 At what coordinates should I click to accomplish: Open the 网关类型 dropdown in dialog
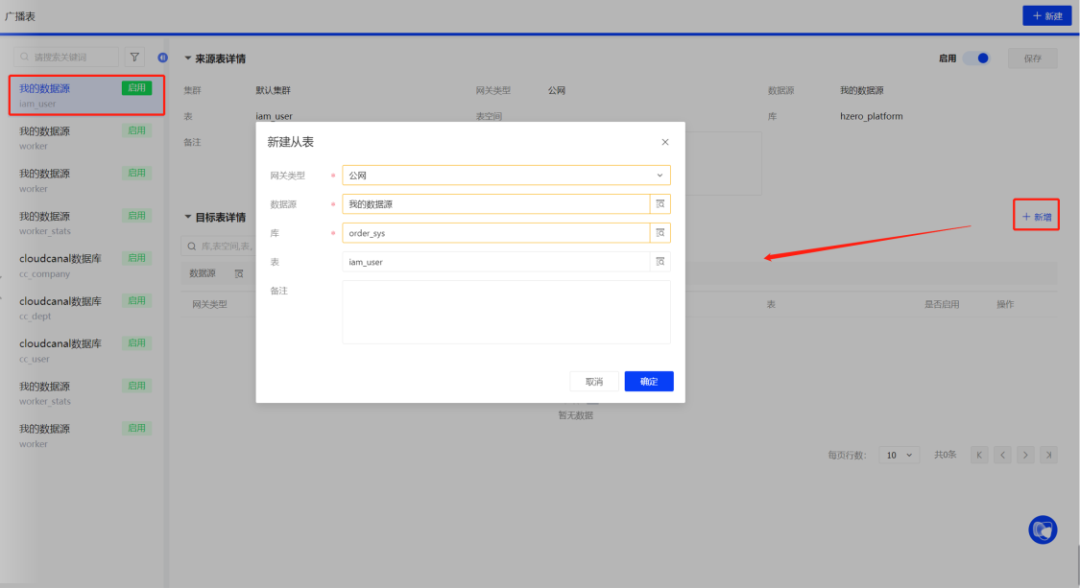506,176
